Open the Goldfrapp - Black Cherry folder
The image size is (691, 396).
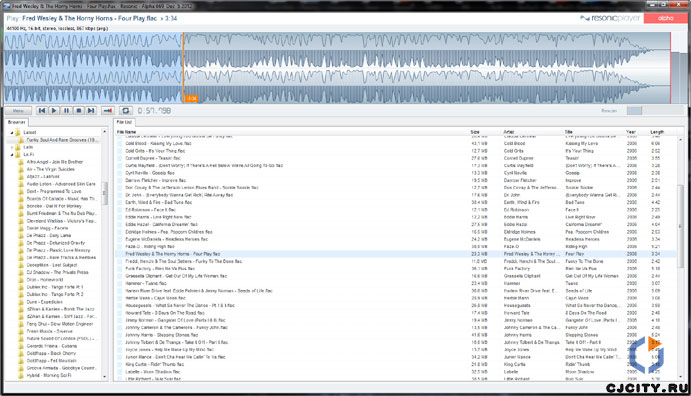(51, 353)
